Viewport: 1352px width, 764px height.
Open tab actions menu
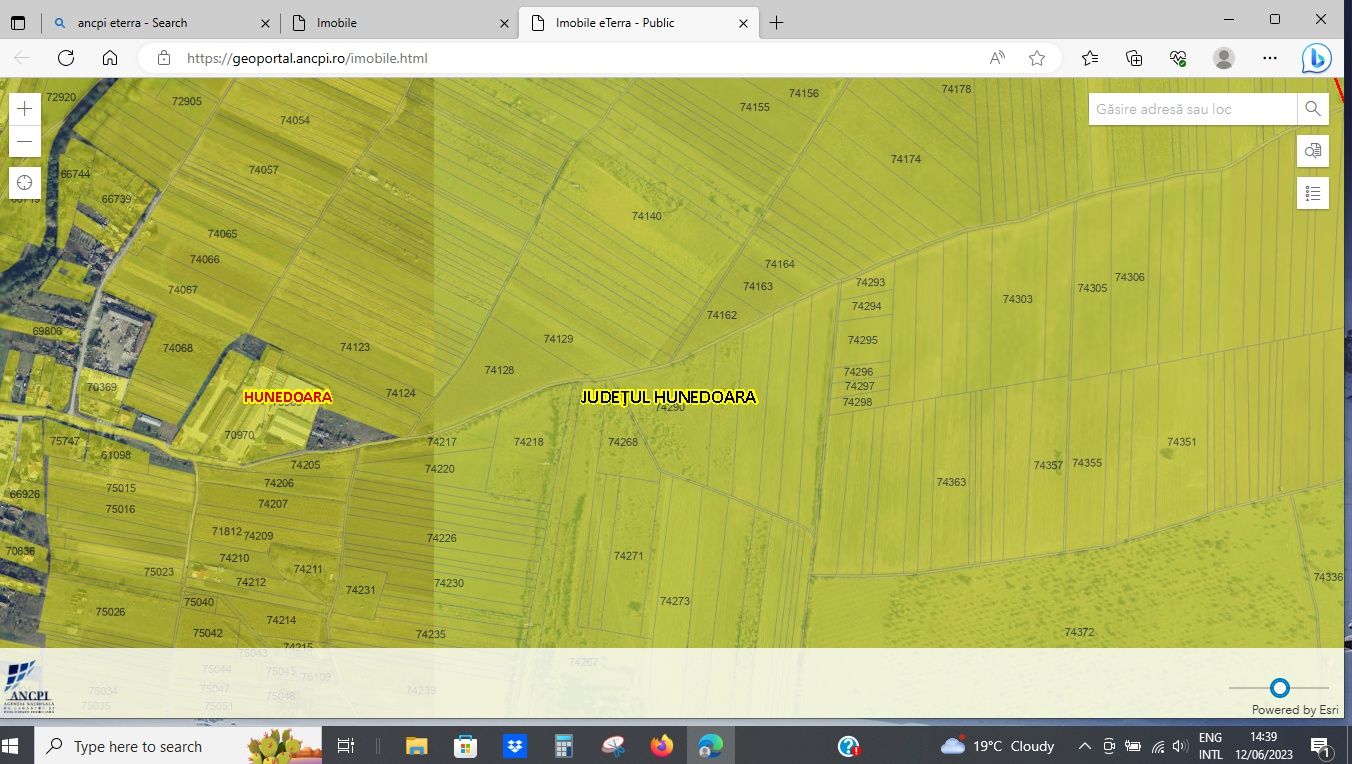(x=18, y=22)
